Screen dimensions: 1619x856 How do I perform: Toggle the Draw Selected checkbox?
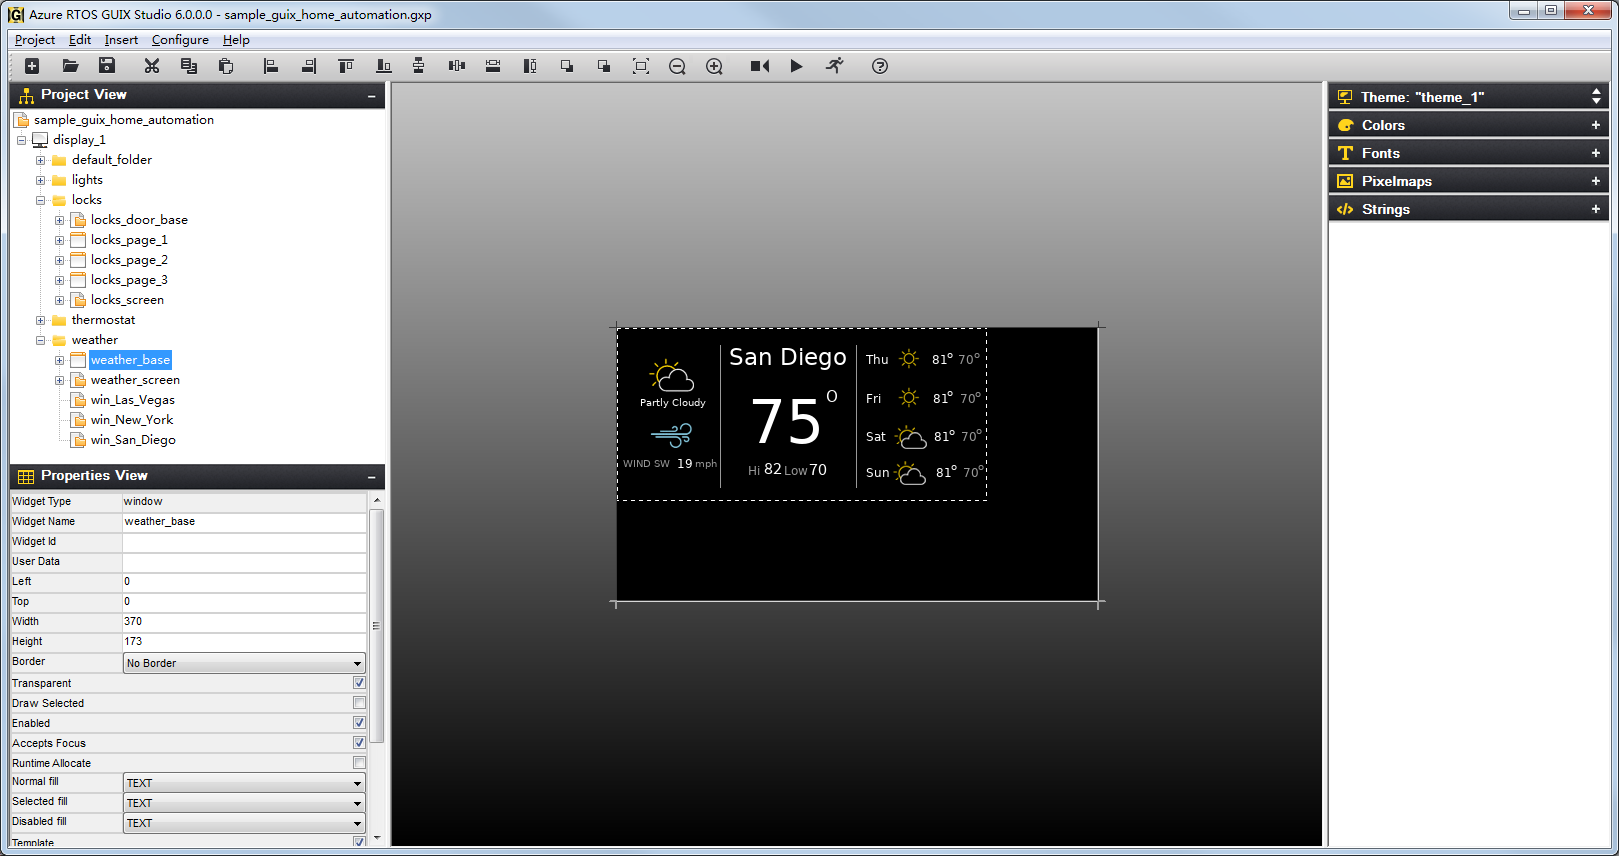359,703
